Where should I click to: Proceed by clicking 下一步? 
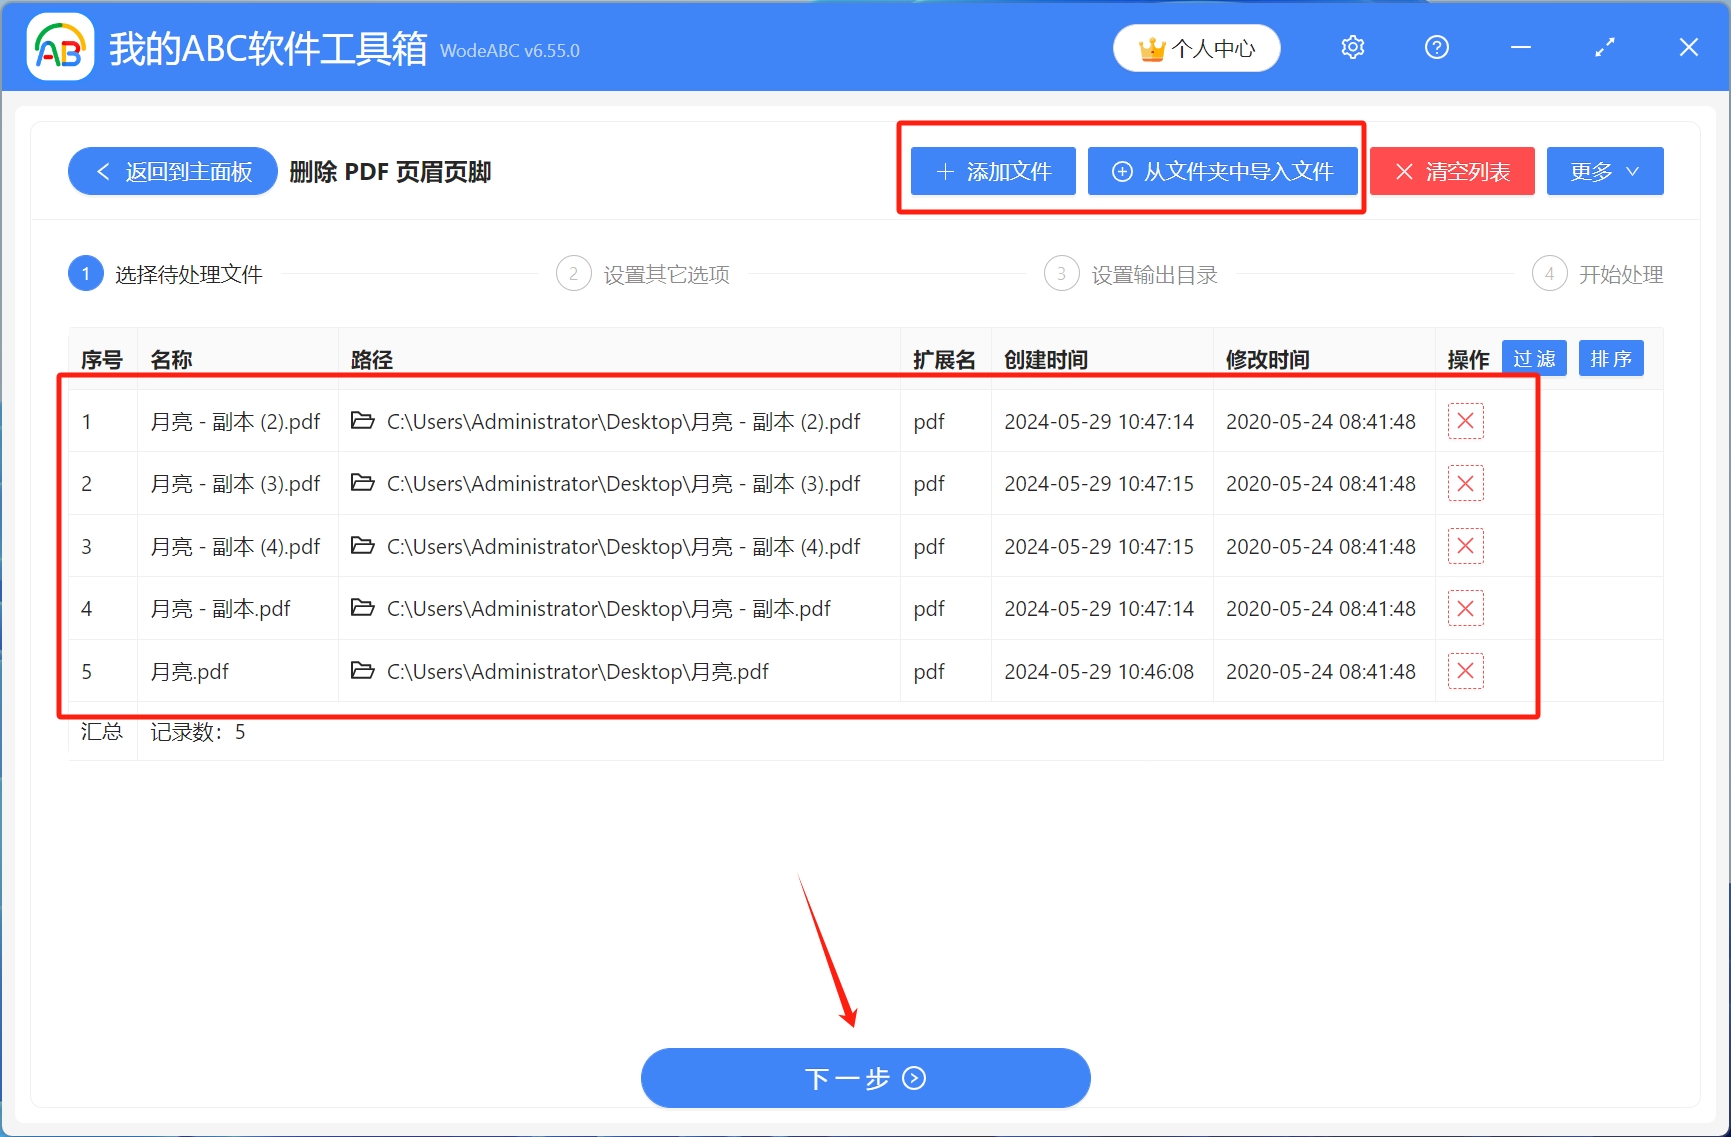tap(865, 1078)
